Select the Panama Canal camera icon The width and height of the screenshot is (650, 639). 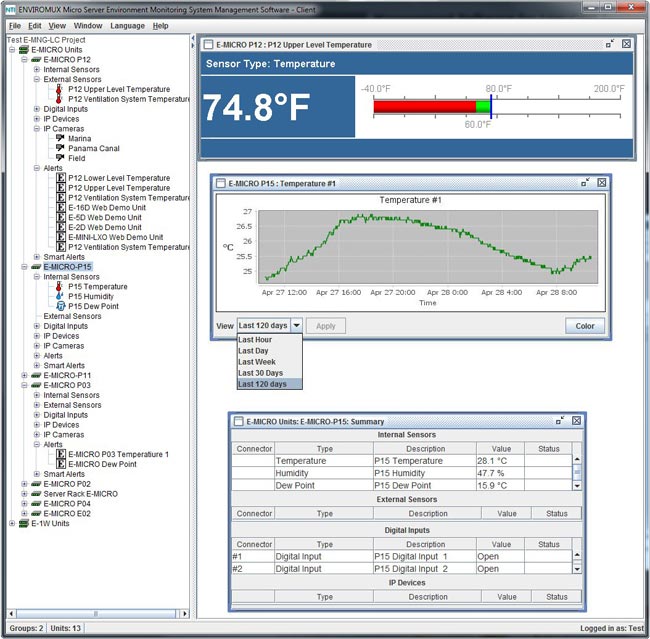pyautogui.click(x=60, y=148)
